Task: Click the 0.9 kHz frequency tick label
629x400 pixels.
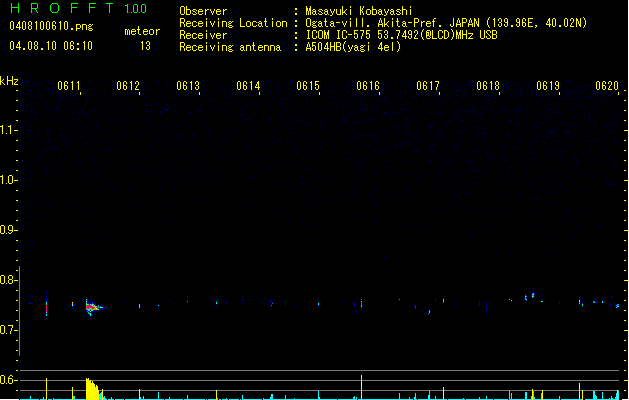Action: 8,230
